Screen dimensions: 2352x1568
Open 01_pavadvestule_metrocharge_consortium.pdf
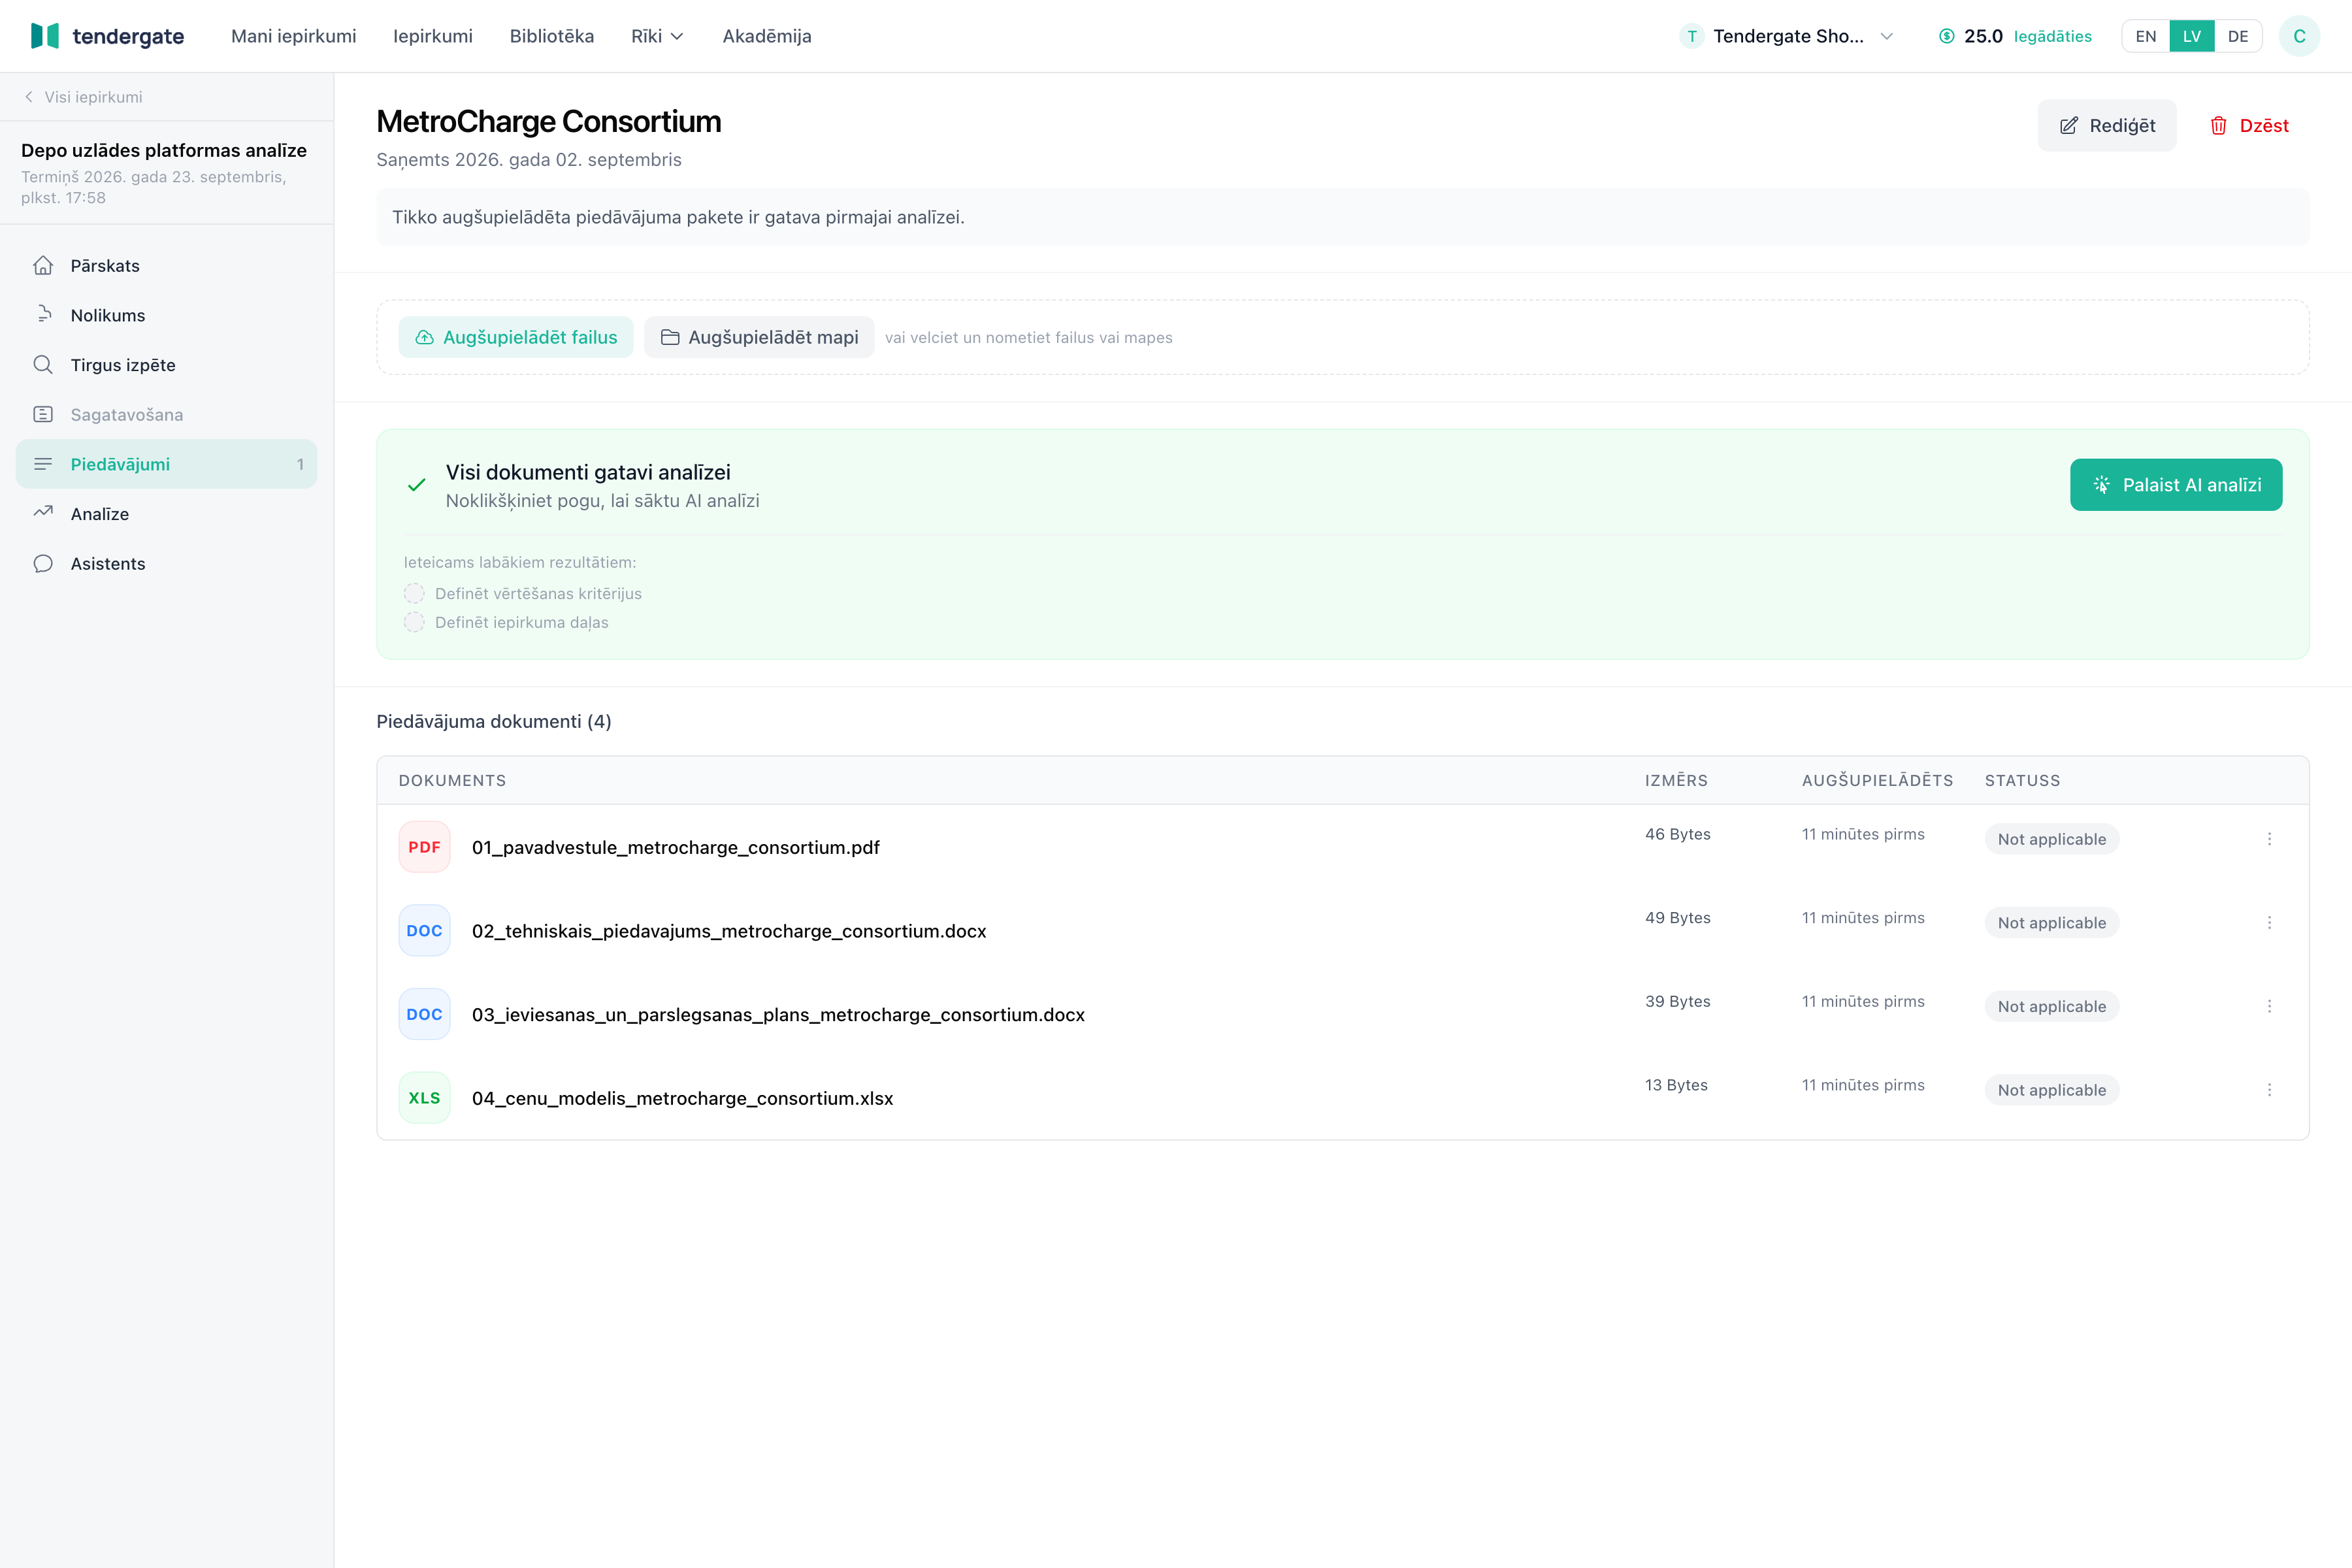tap(676, 847)
